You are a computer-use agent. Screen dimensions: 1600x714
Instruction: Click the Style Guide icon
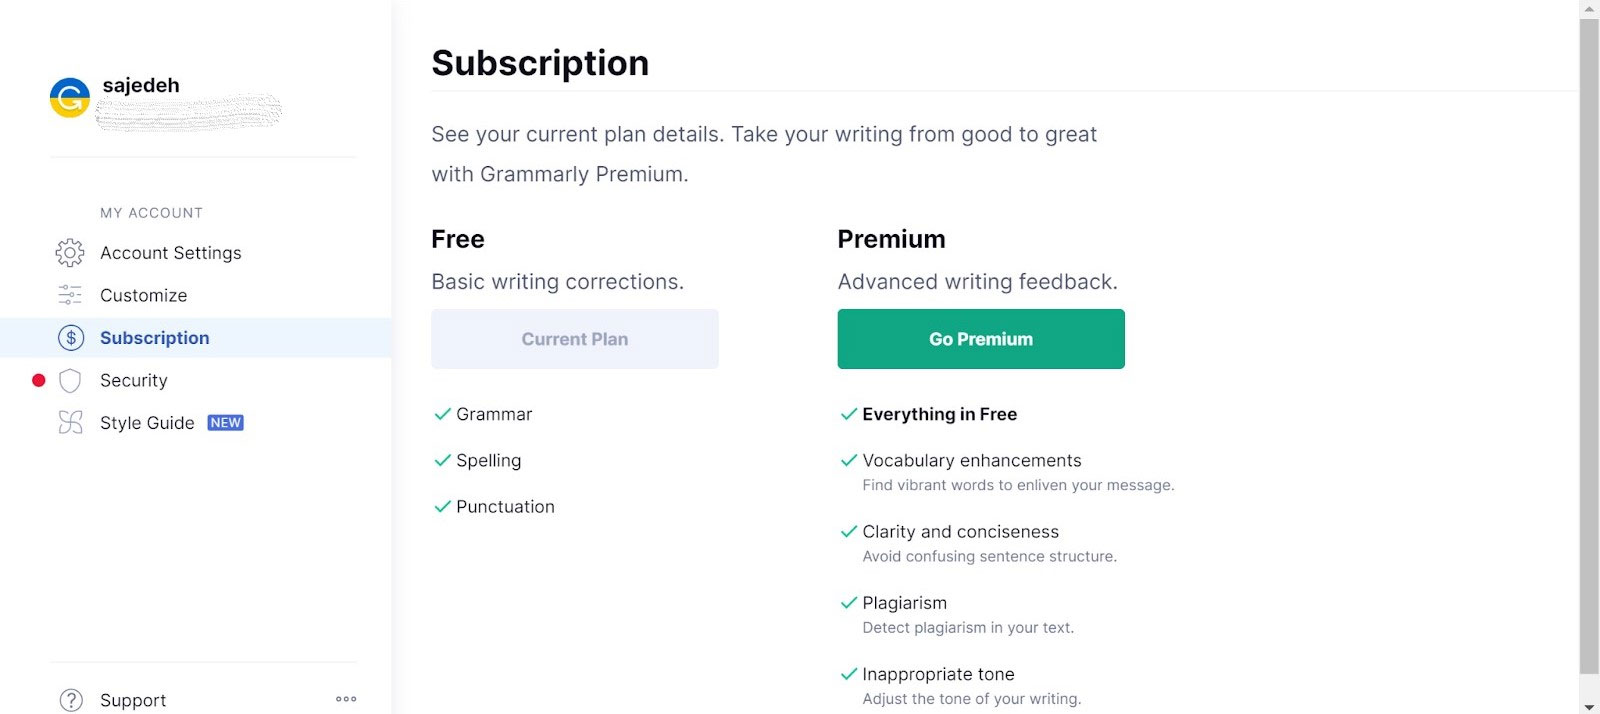tap(70, 423)
